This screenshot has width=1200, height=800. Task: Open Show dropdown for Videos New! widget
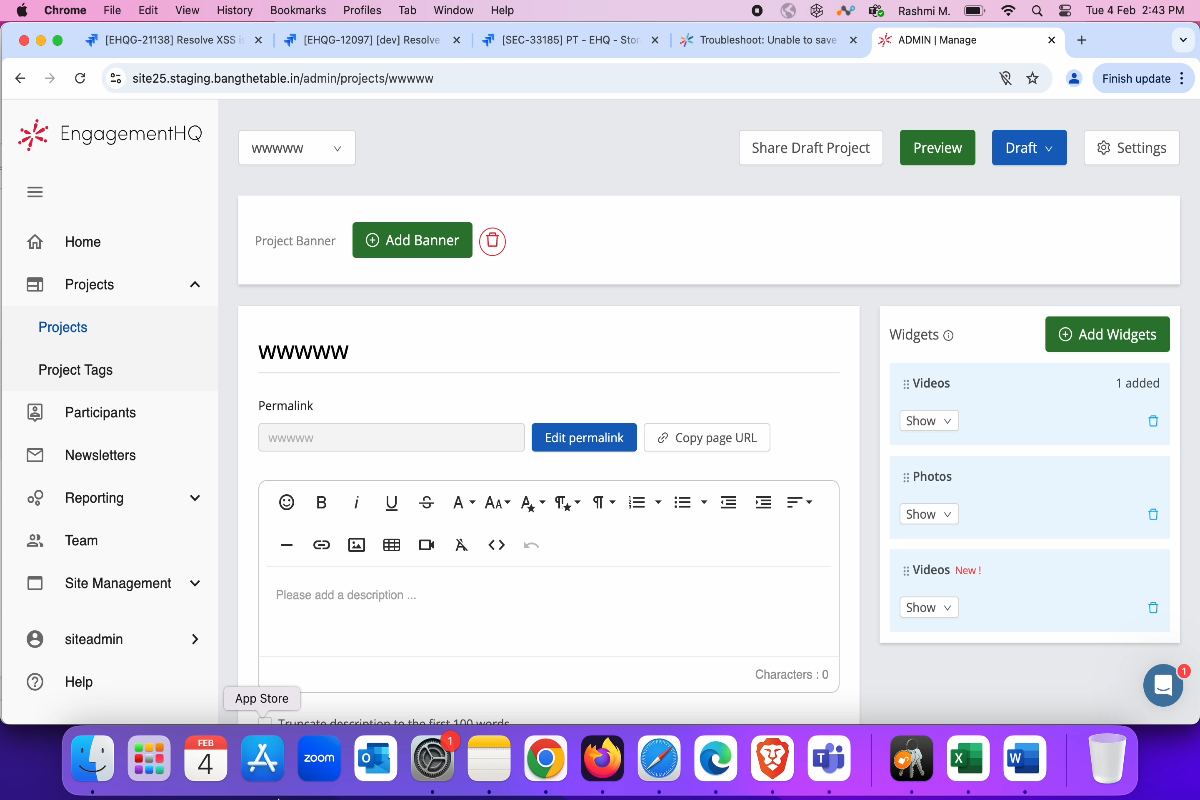(929, 607)
